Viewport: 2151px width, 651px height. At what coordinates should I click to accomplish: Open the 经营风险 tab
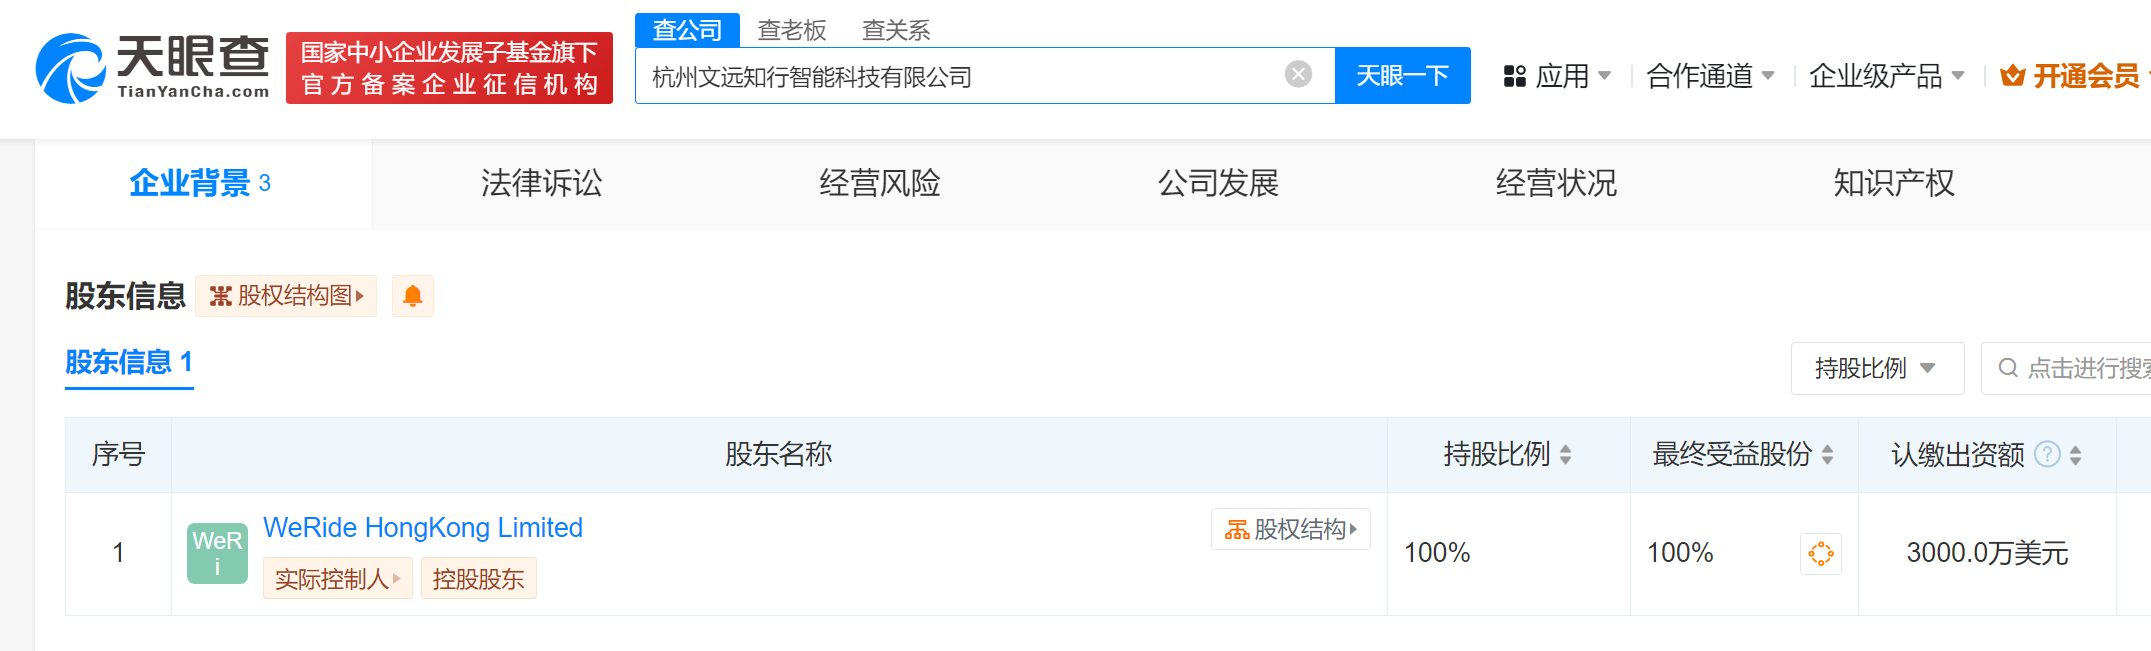[879, 183]
